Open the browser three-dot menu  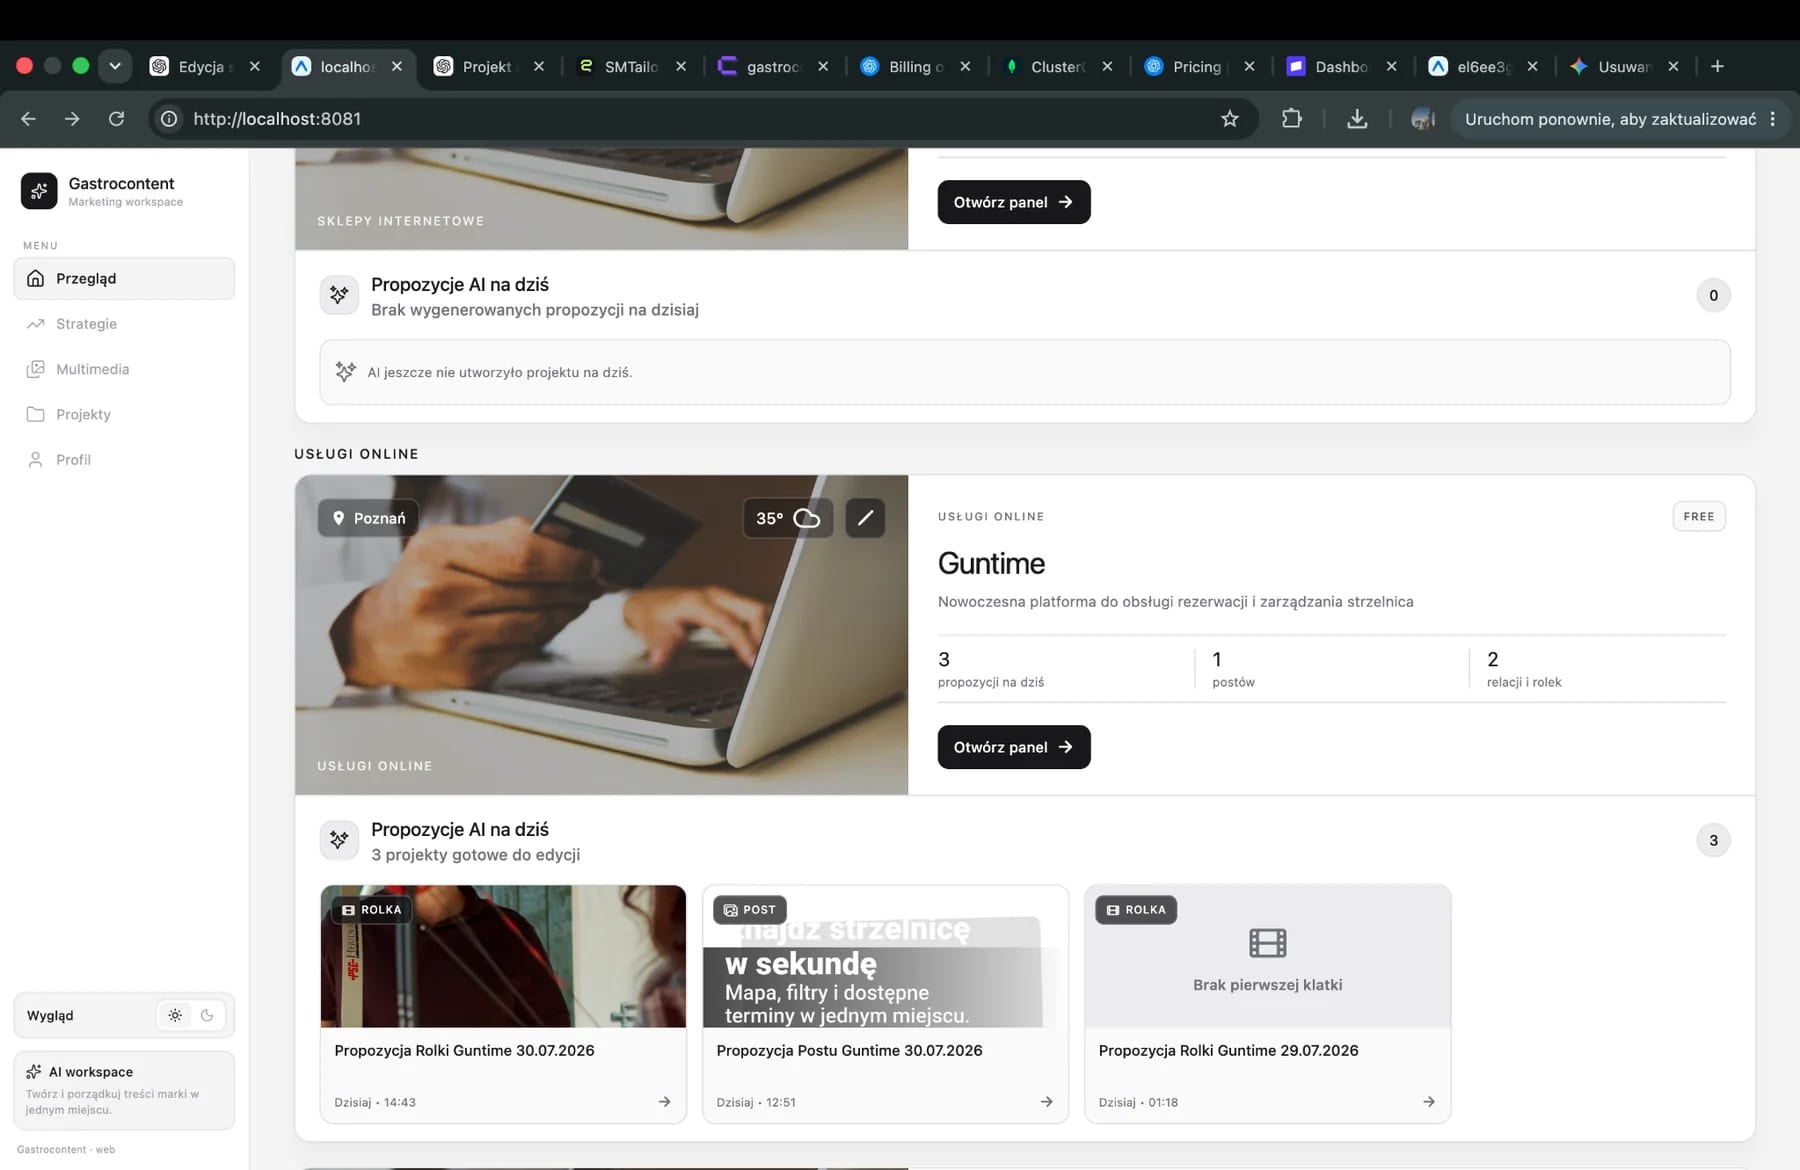point(1772,119)
